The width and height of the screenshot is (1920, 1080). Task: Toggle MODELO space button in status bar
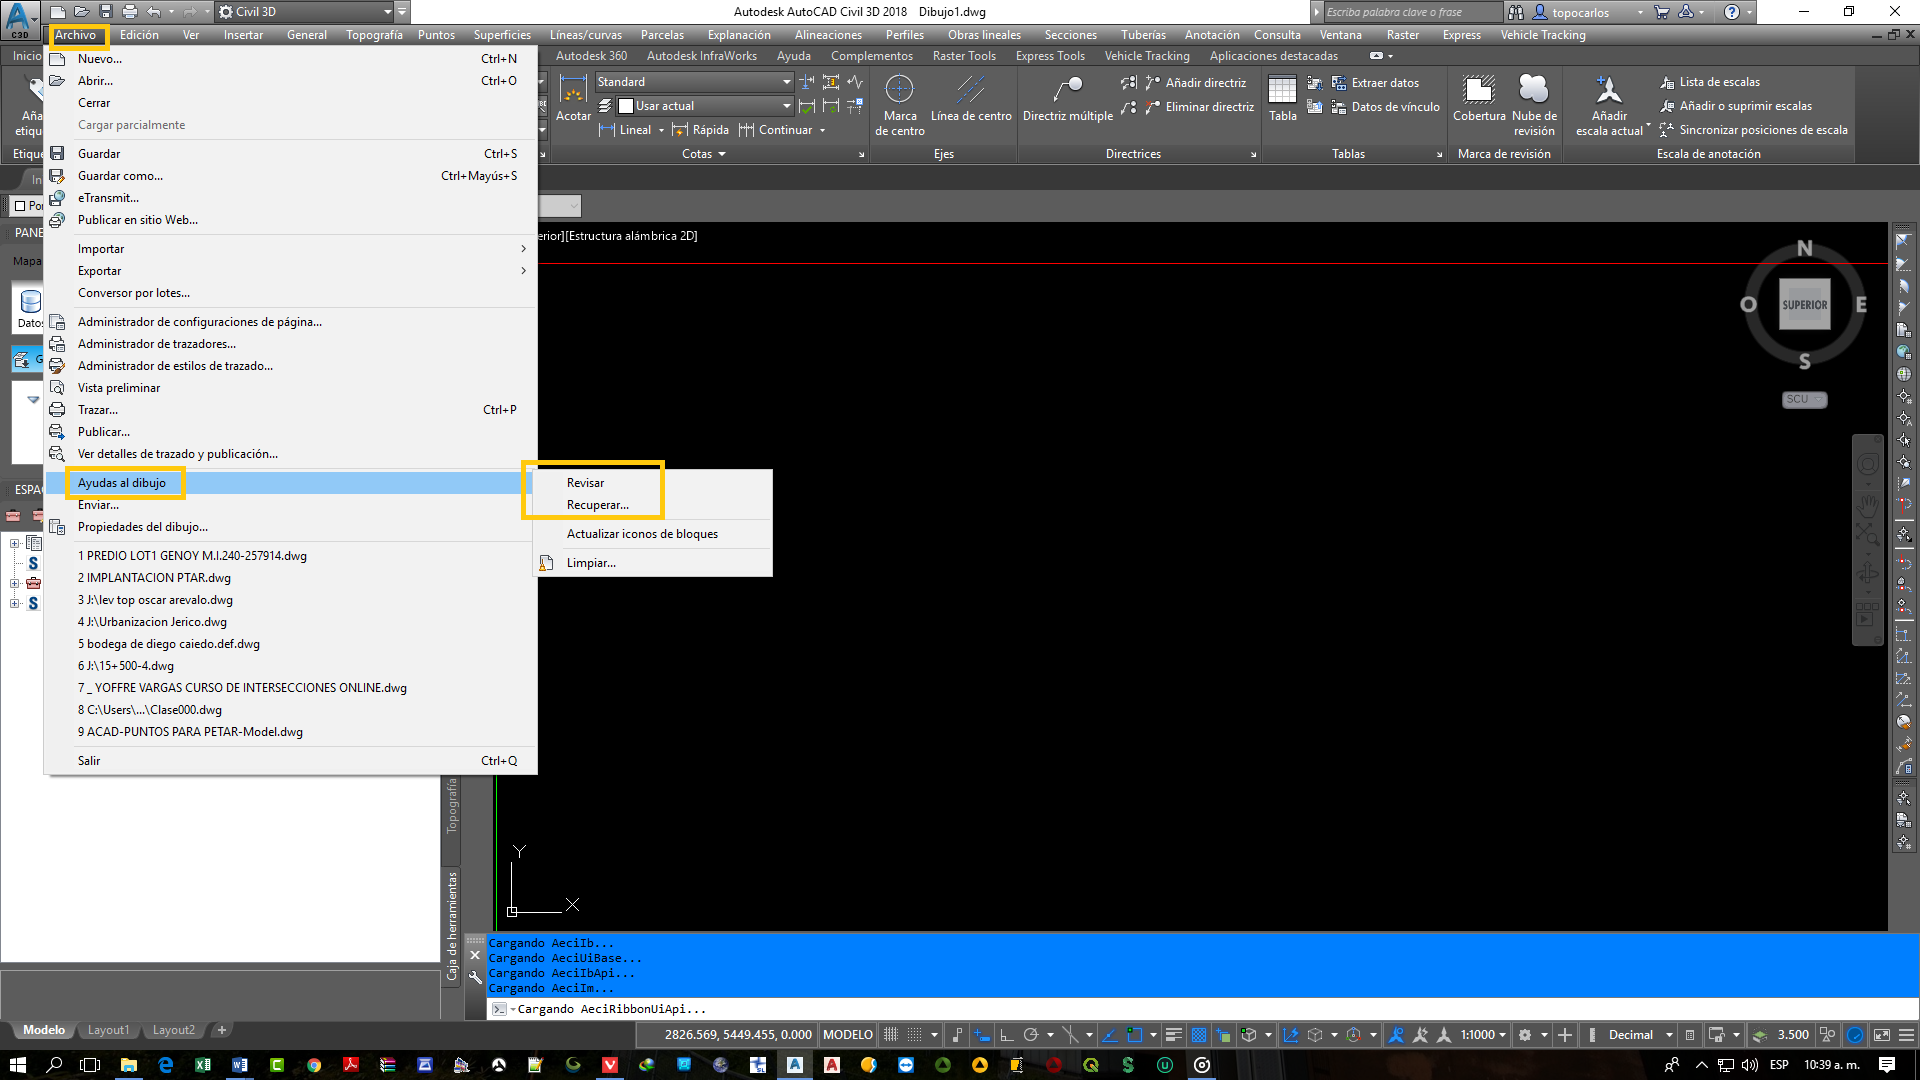coord(847,1035)
